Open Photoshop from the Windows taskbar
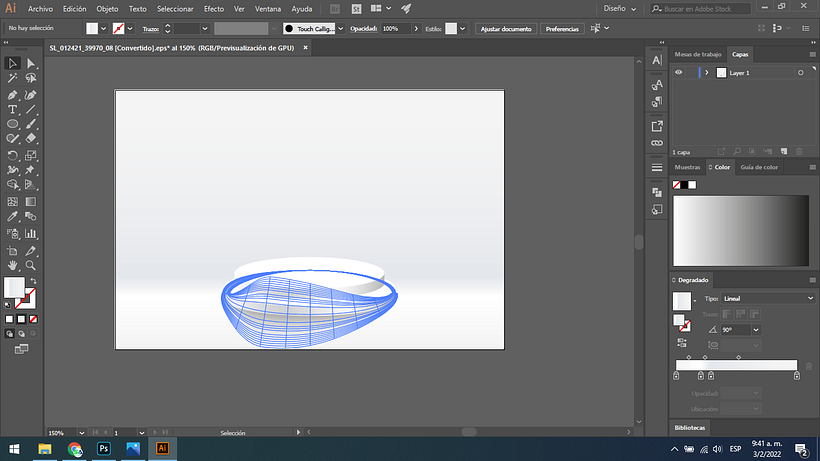 (104, 449)
